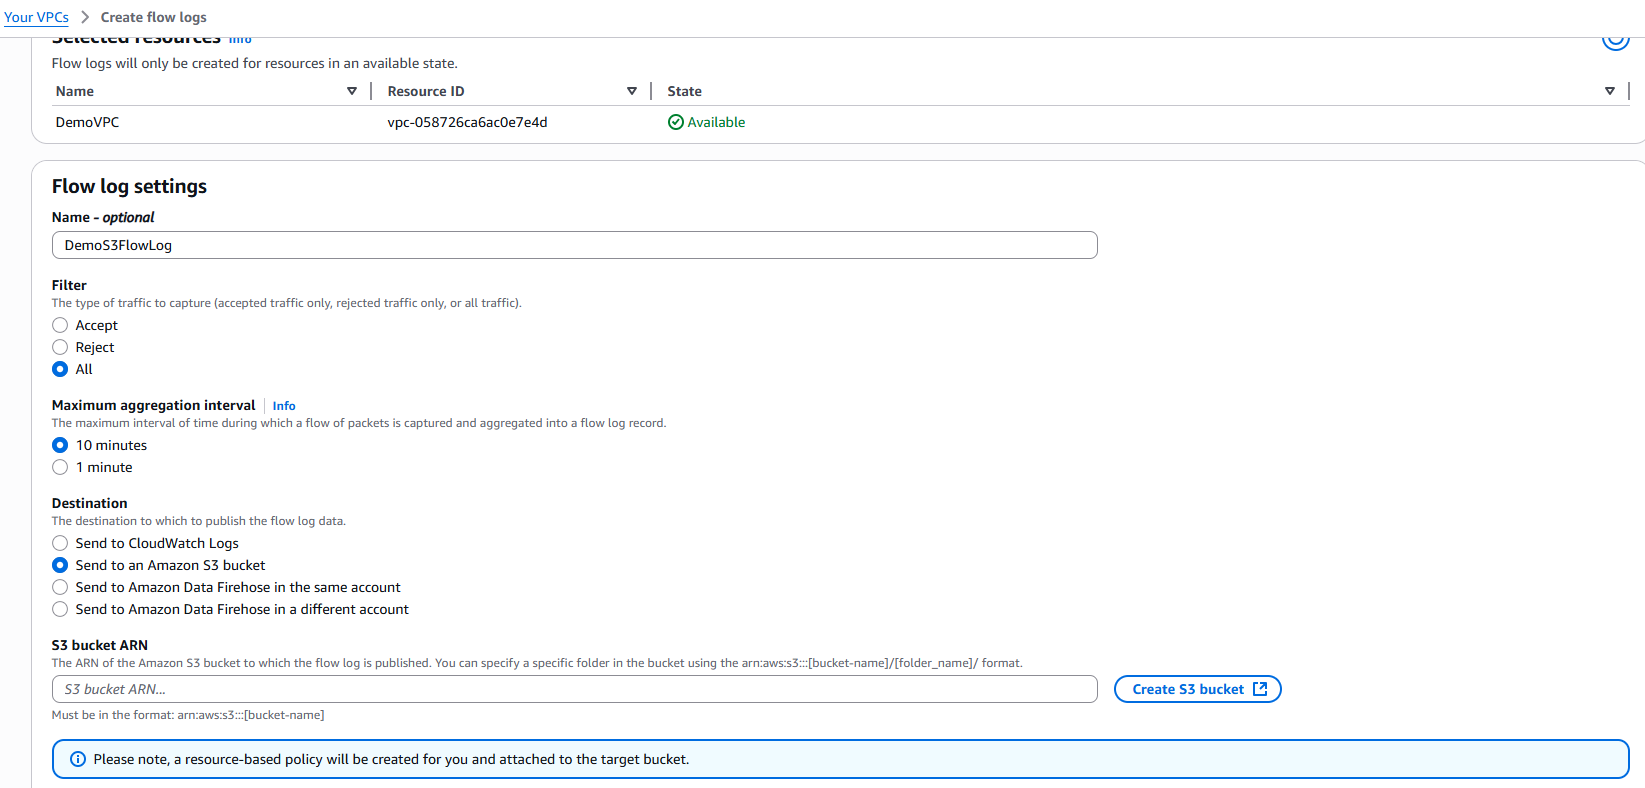Select Data Firehose in the same account

[60, 587]
